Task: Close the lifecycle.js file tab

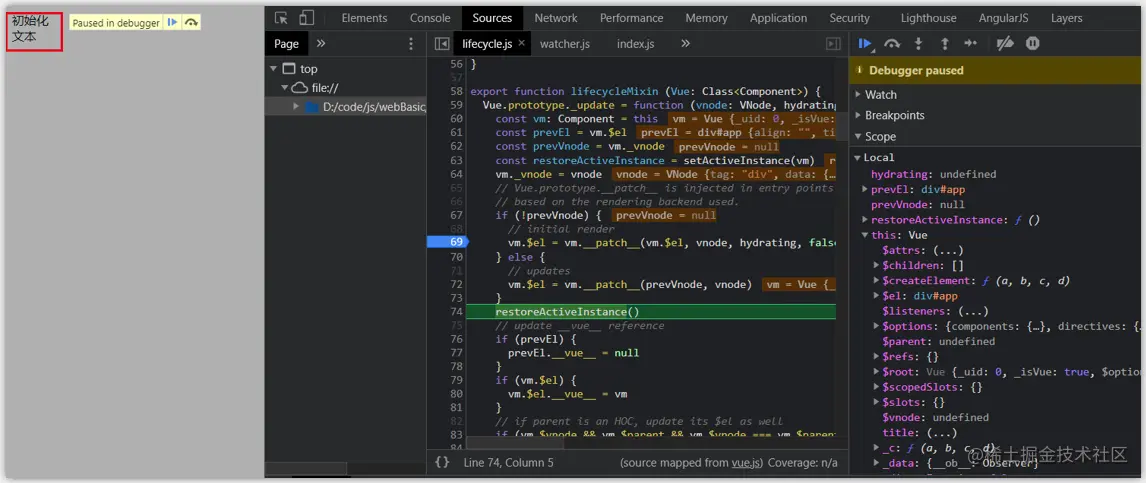Action: coord(522,43)
